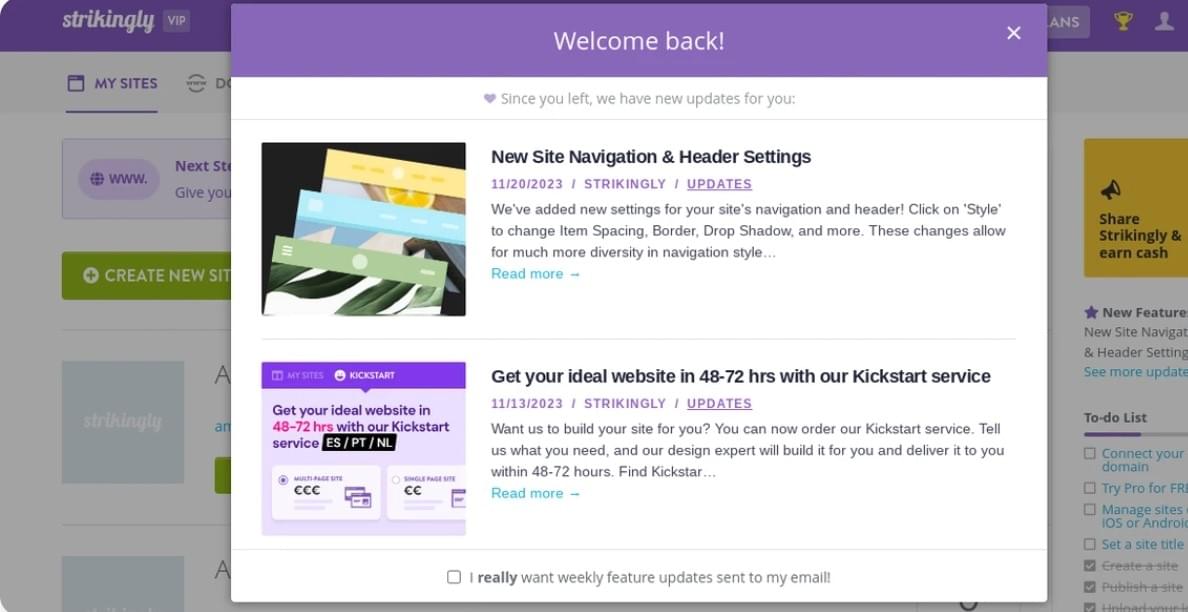Click the My Sites window icon
This screenshot has width=1188, height=612.
76,83
